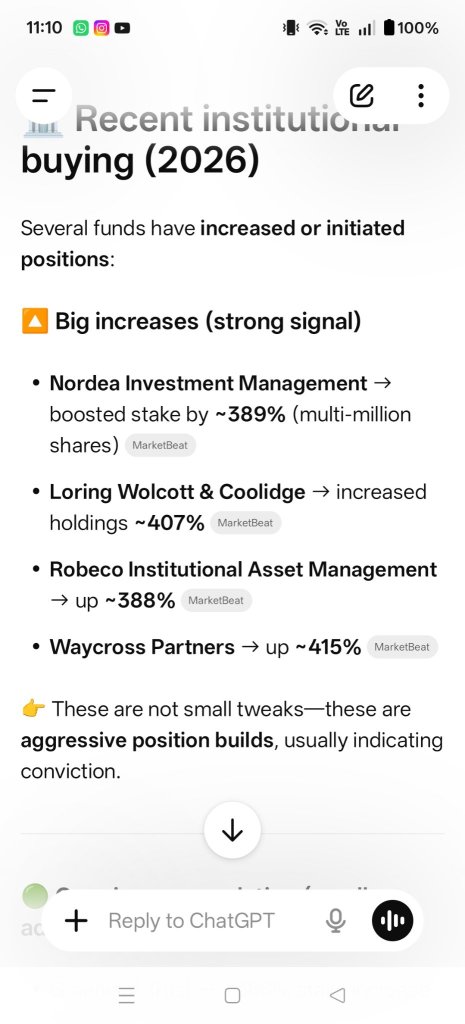Tap the battery 100% status indicator
This screenshot has height=1024, width=465.
click(x=410, y=28)
